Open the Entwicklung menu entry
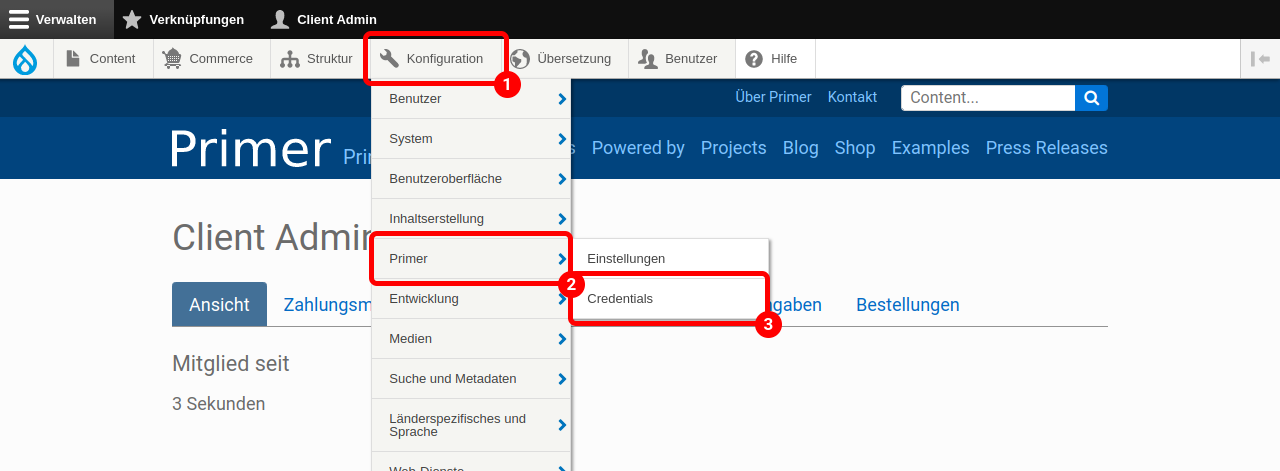The width and height of the screenshot is (1280, 471). pos(471,298)
